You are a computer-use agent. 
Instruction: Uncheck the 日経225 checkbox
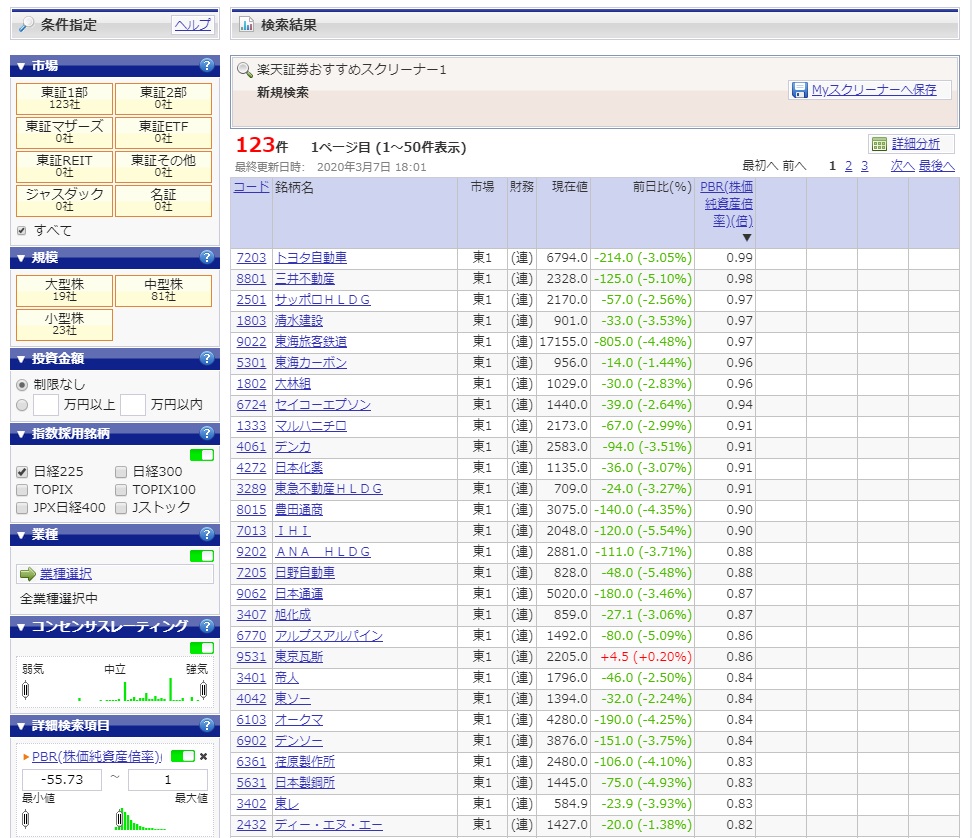click(x=22, y=471)
